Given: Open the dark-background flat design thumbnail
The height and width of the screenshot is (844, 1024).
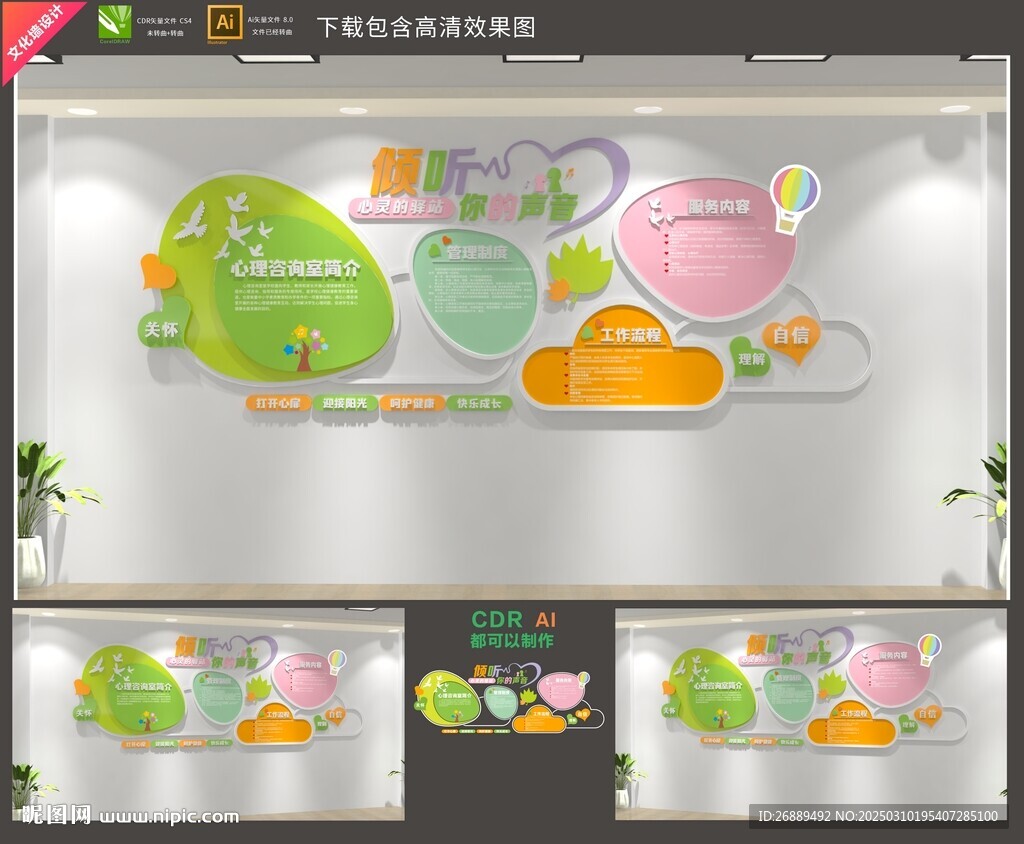Looking at the screenshot, I should 510,699.
